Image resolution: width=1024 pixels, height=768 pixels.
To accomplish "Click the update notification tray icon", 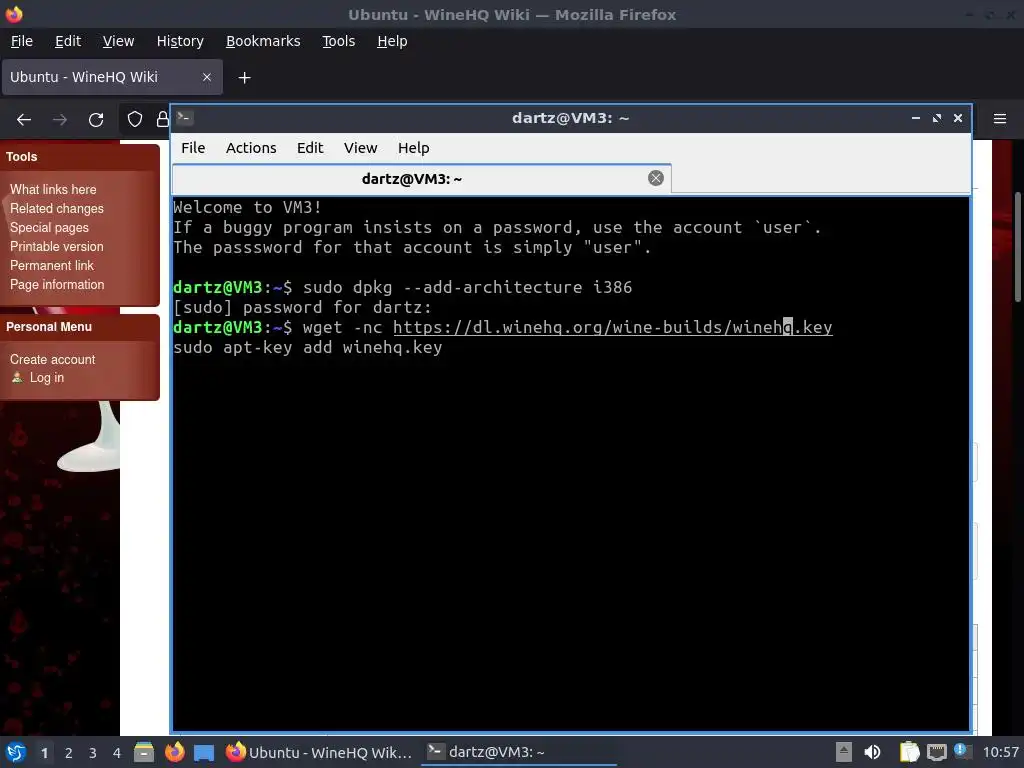I will [962, 751].
